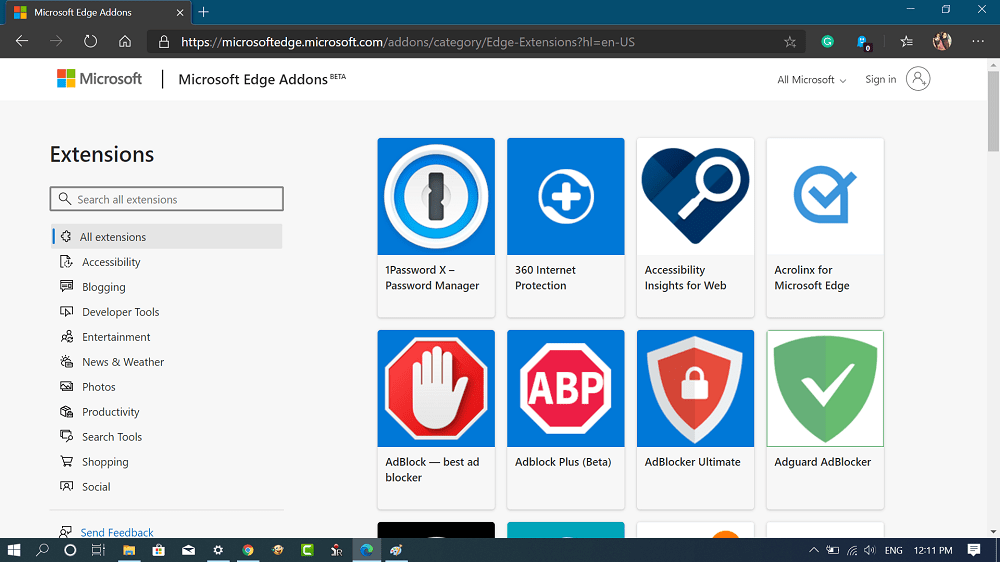The width and height of the screenshot is (1000, 562).
Task: Open Mail app from taskbar
Action: [188, 550]
